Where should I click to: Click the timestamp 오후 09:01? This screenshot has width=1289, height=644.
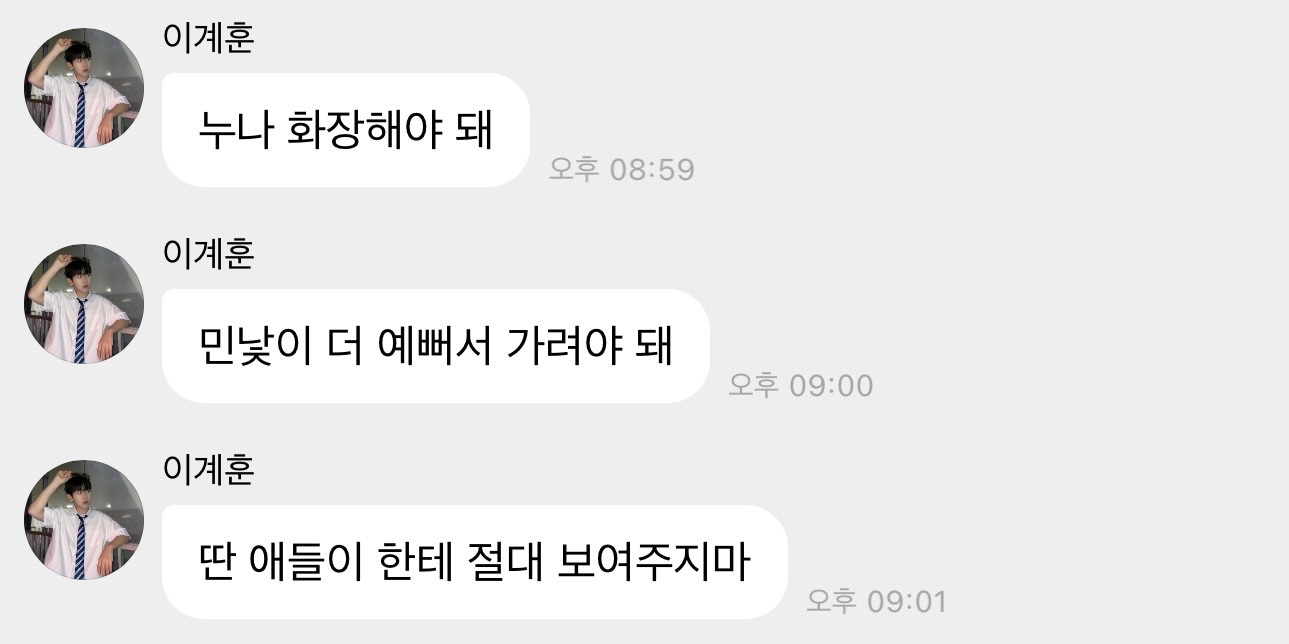876,601
